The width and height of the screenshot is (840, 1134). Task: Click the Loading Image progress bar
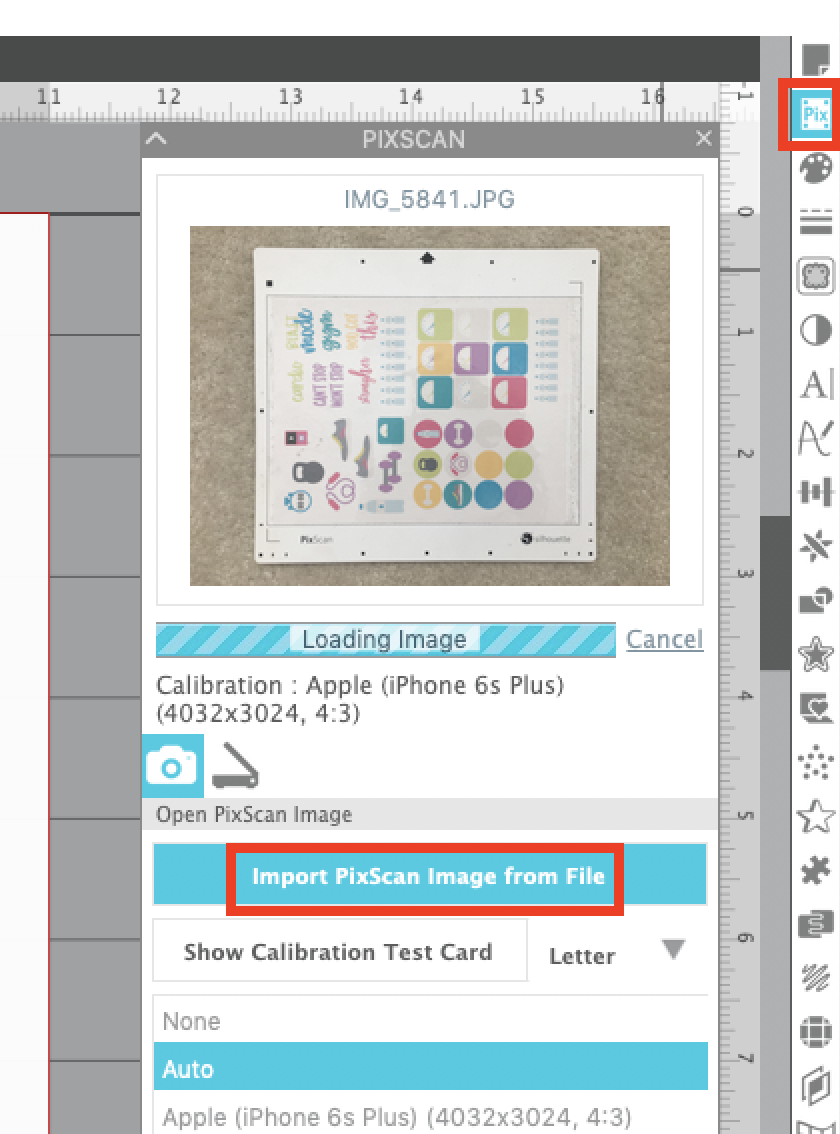click(386, 639)
